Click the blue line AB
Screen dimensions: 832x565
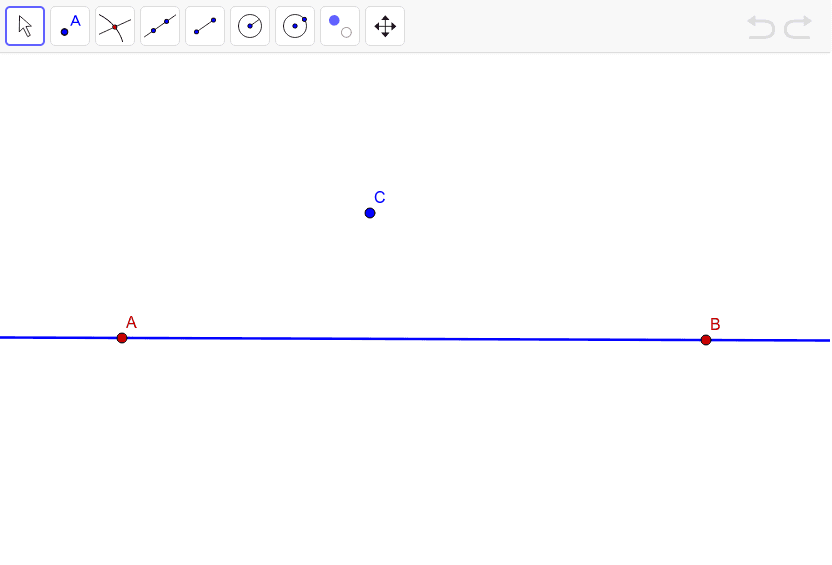coord(414,338)
